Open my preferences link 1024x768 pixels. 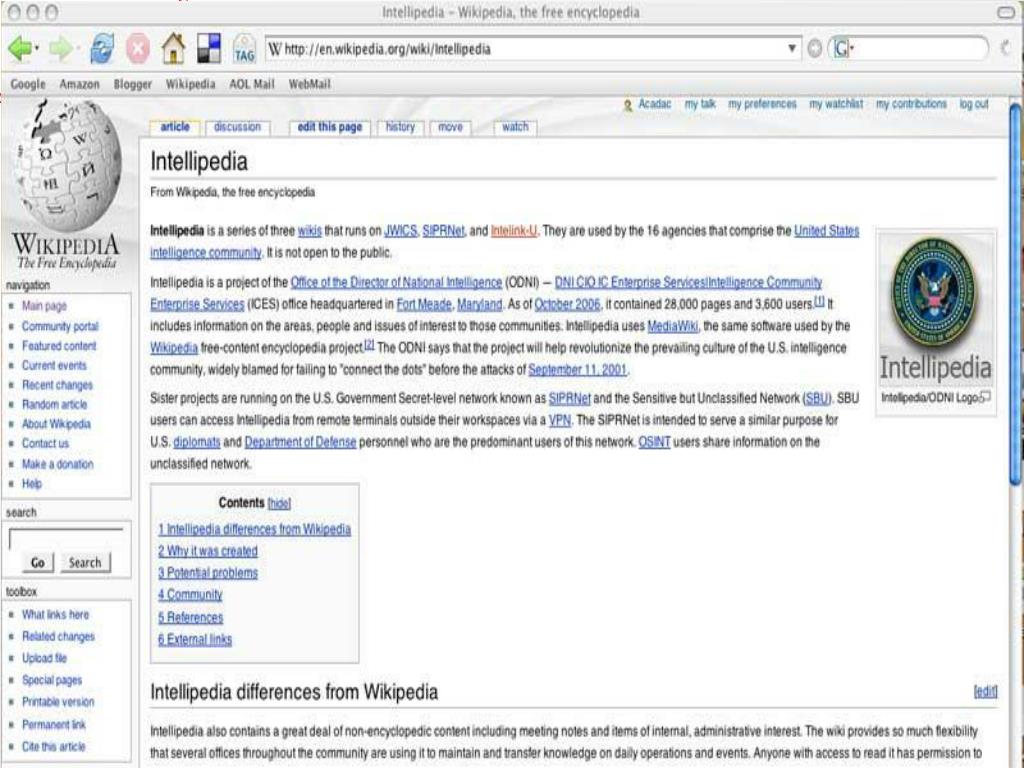click(762, 104)
